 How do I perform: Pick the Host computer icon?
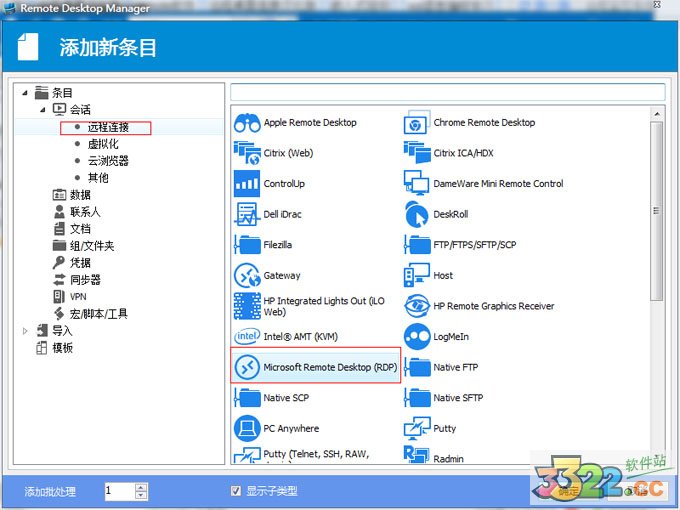[417, 275]
